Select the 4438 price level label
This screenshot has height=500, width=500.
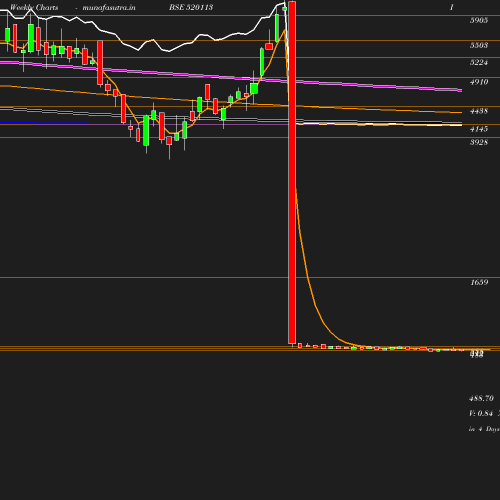(479, 111)
